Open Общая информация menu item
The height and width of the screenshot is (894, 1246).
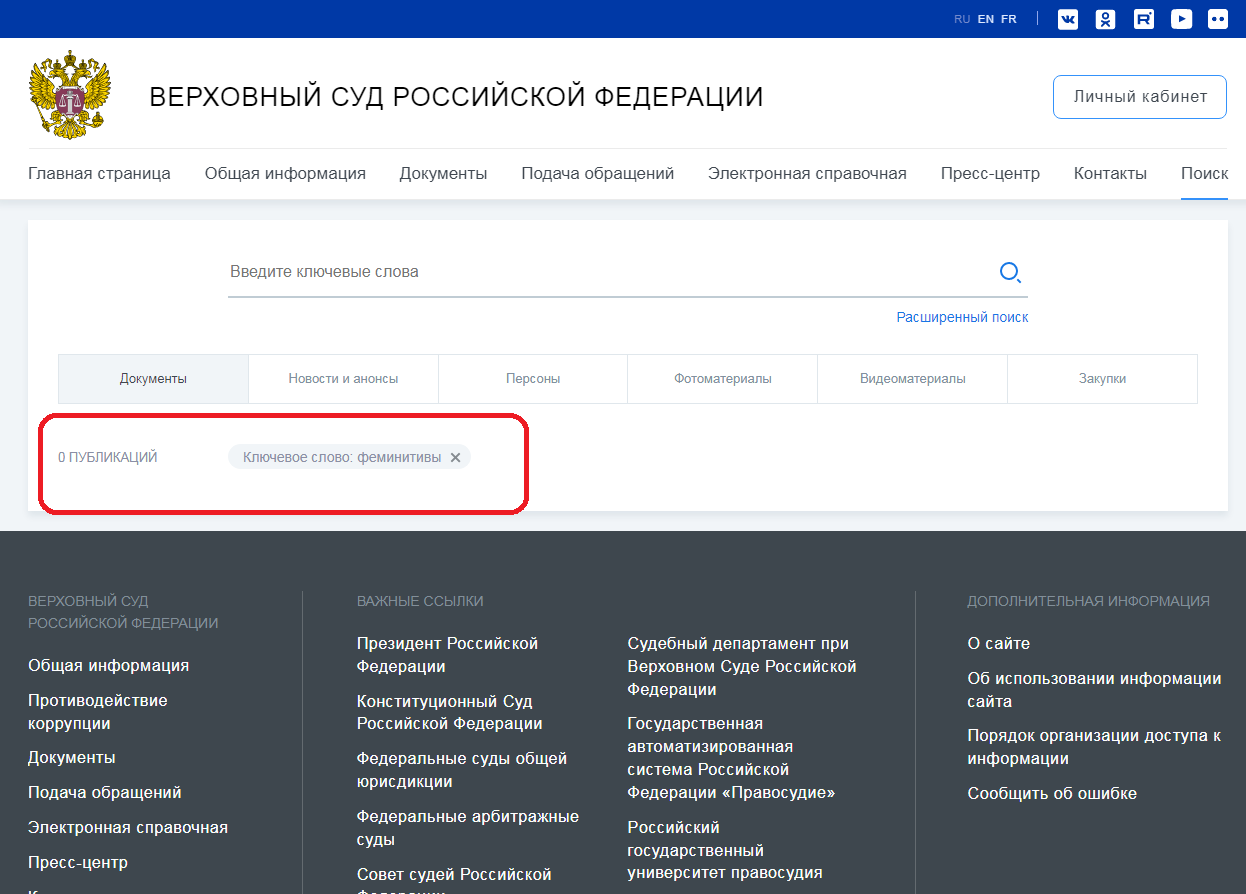coord(285,173)
